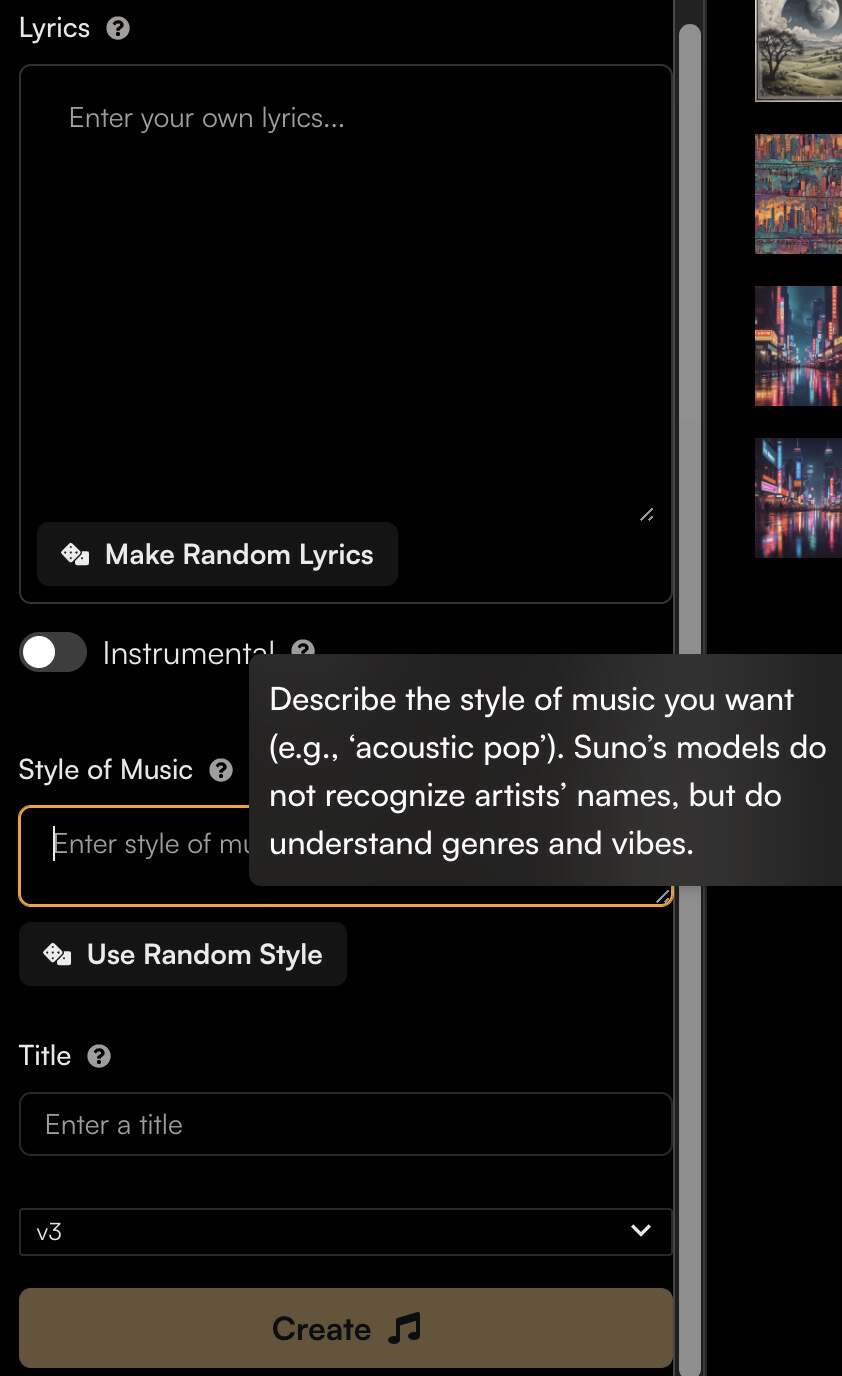The height and width of the screenshot is (1376, 842).
Task: Open the moonlit tree landscape song thumbnail
Action: (x=798, y=48)
